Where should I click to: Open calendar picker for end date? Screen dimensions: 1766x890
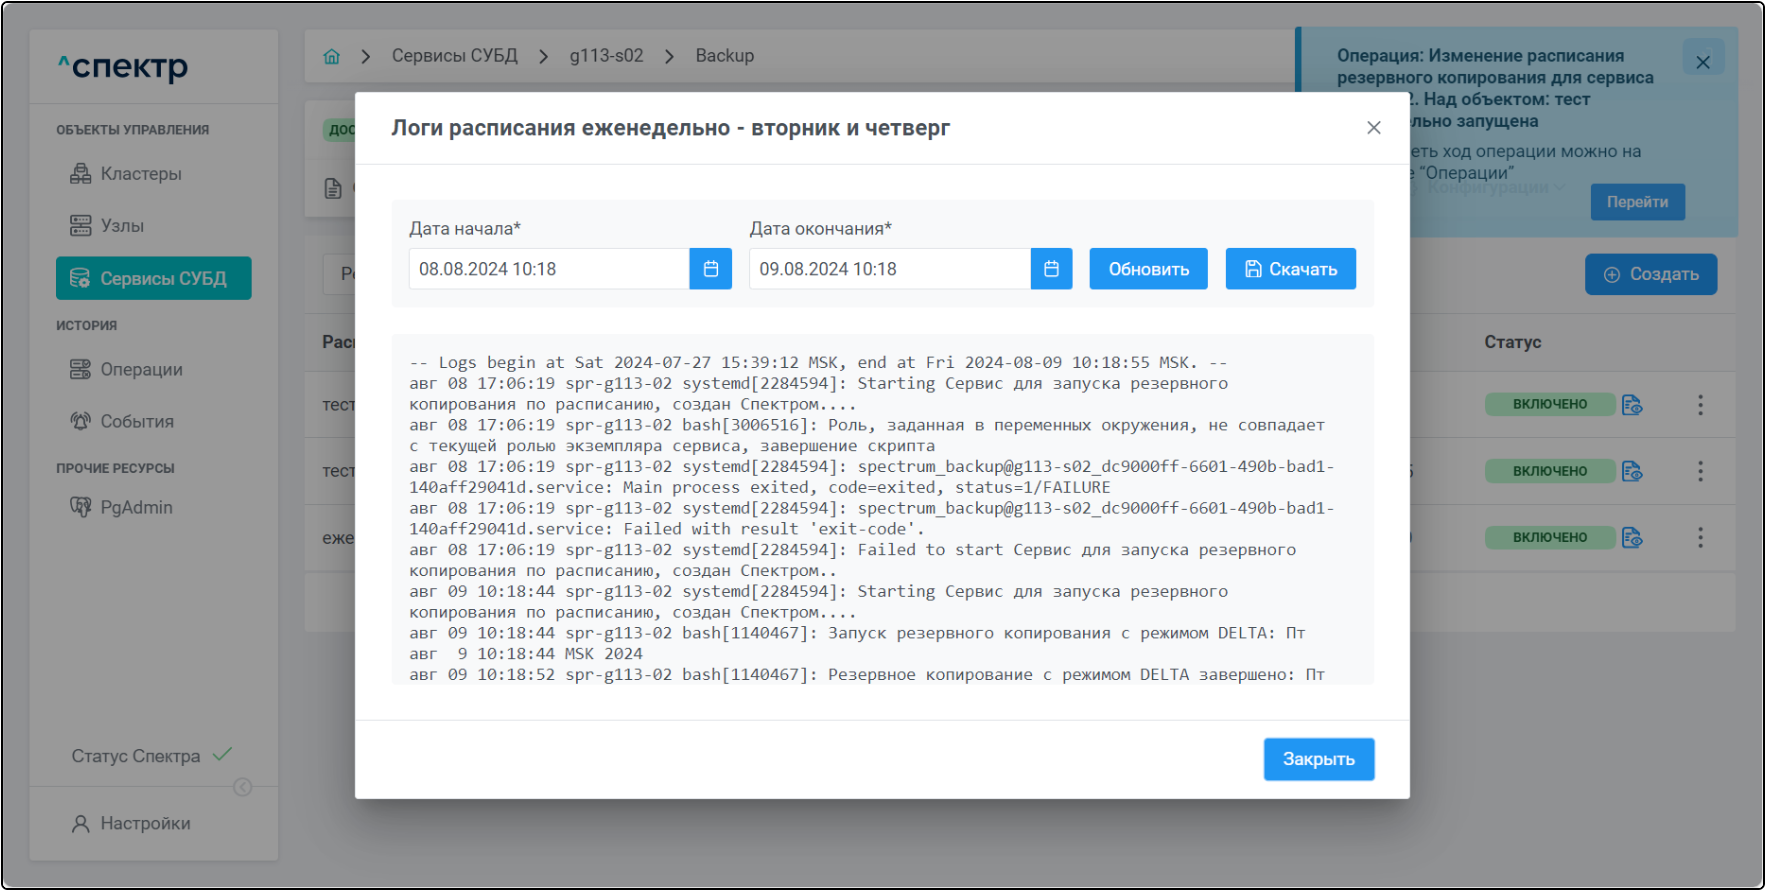(x=1051, y=269)
